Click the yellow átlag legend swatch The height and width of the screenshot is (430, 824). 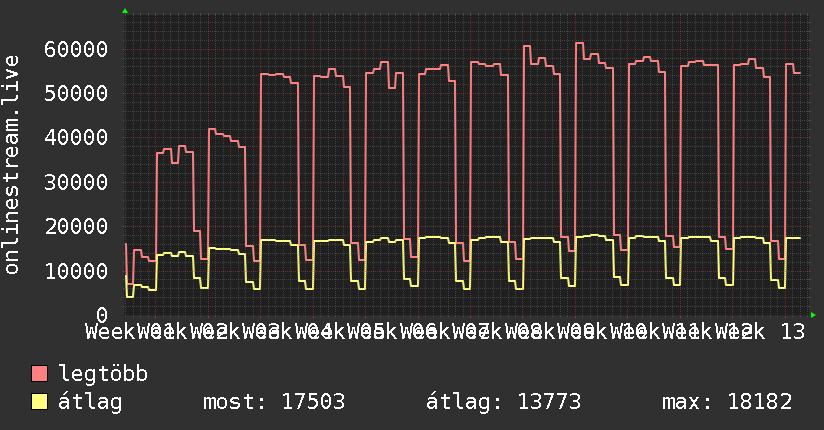[x=39, y=402]
